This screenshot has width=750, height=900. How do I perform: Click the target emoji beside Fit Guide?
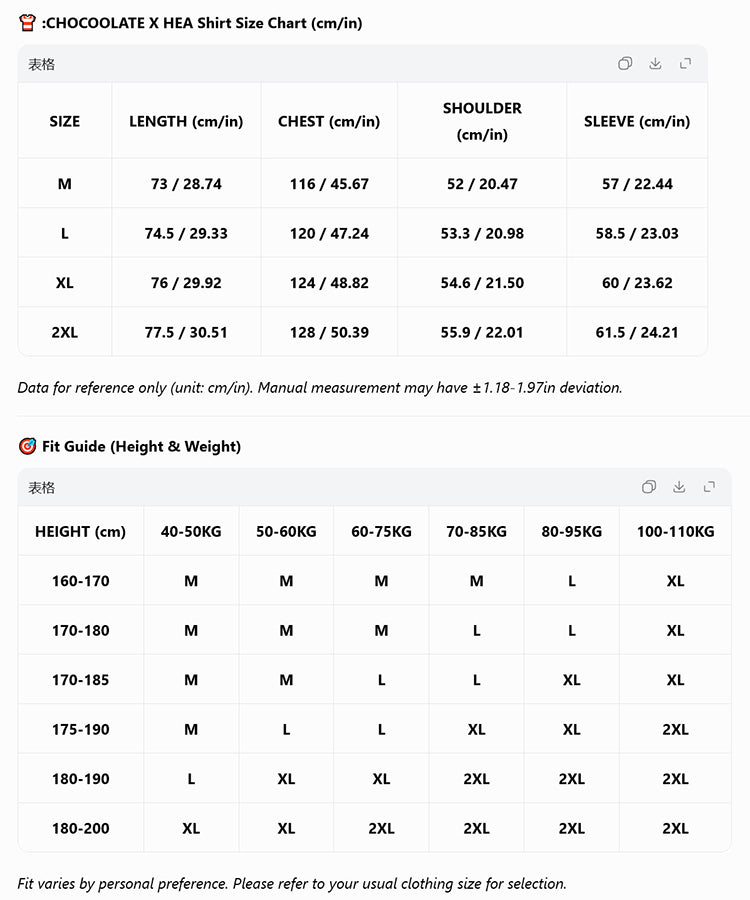[27, 446]
